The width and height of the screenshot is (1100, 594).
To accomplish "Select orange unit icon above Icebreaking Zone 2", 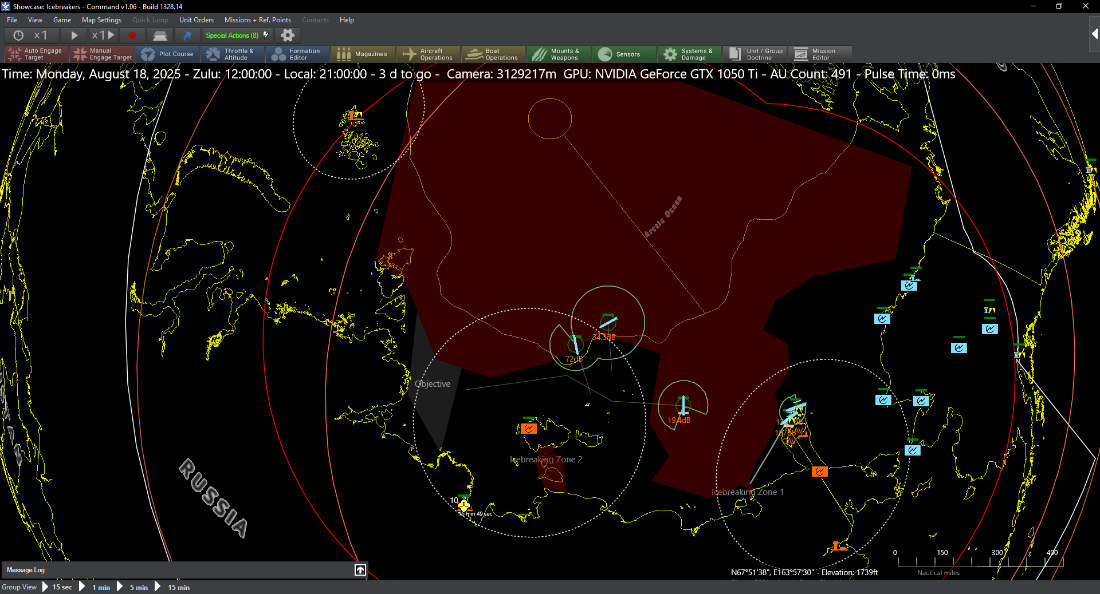I will click(529, 428).
